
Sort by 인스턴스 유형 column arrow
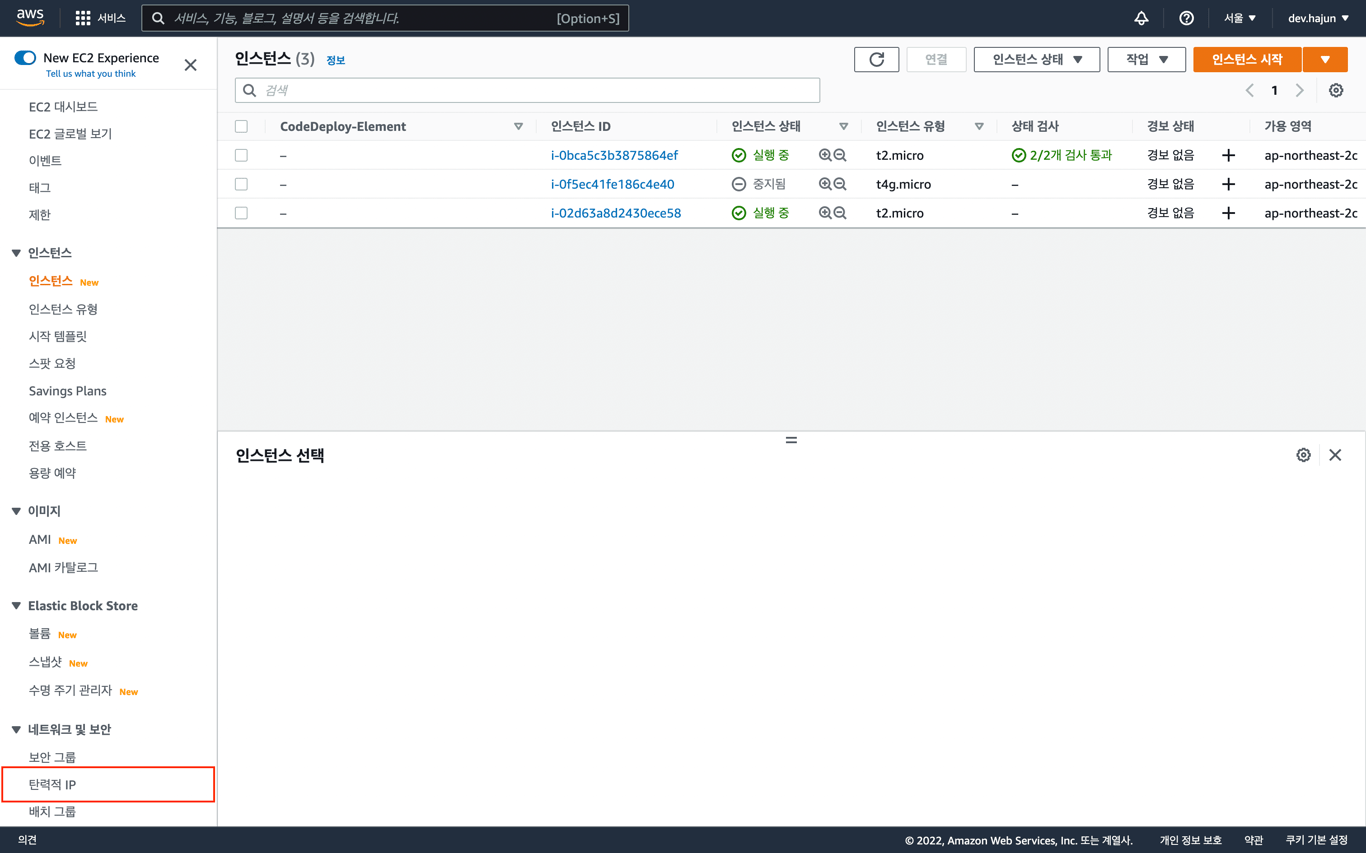click(979, 127)
